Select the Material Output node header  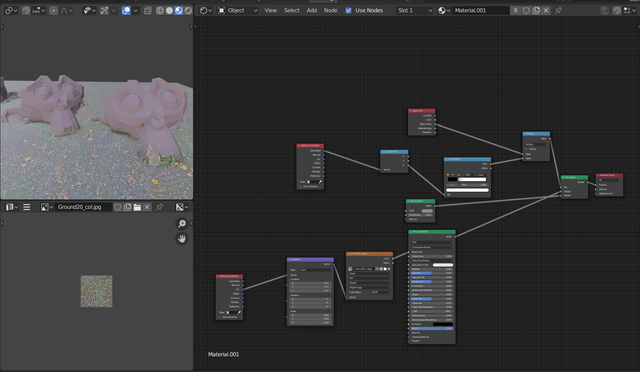point(609,175)
